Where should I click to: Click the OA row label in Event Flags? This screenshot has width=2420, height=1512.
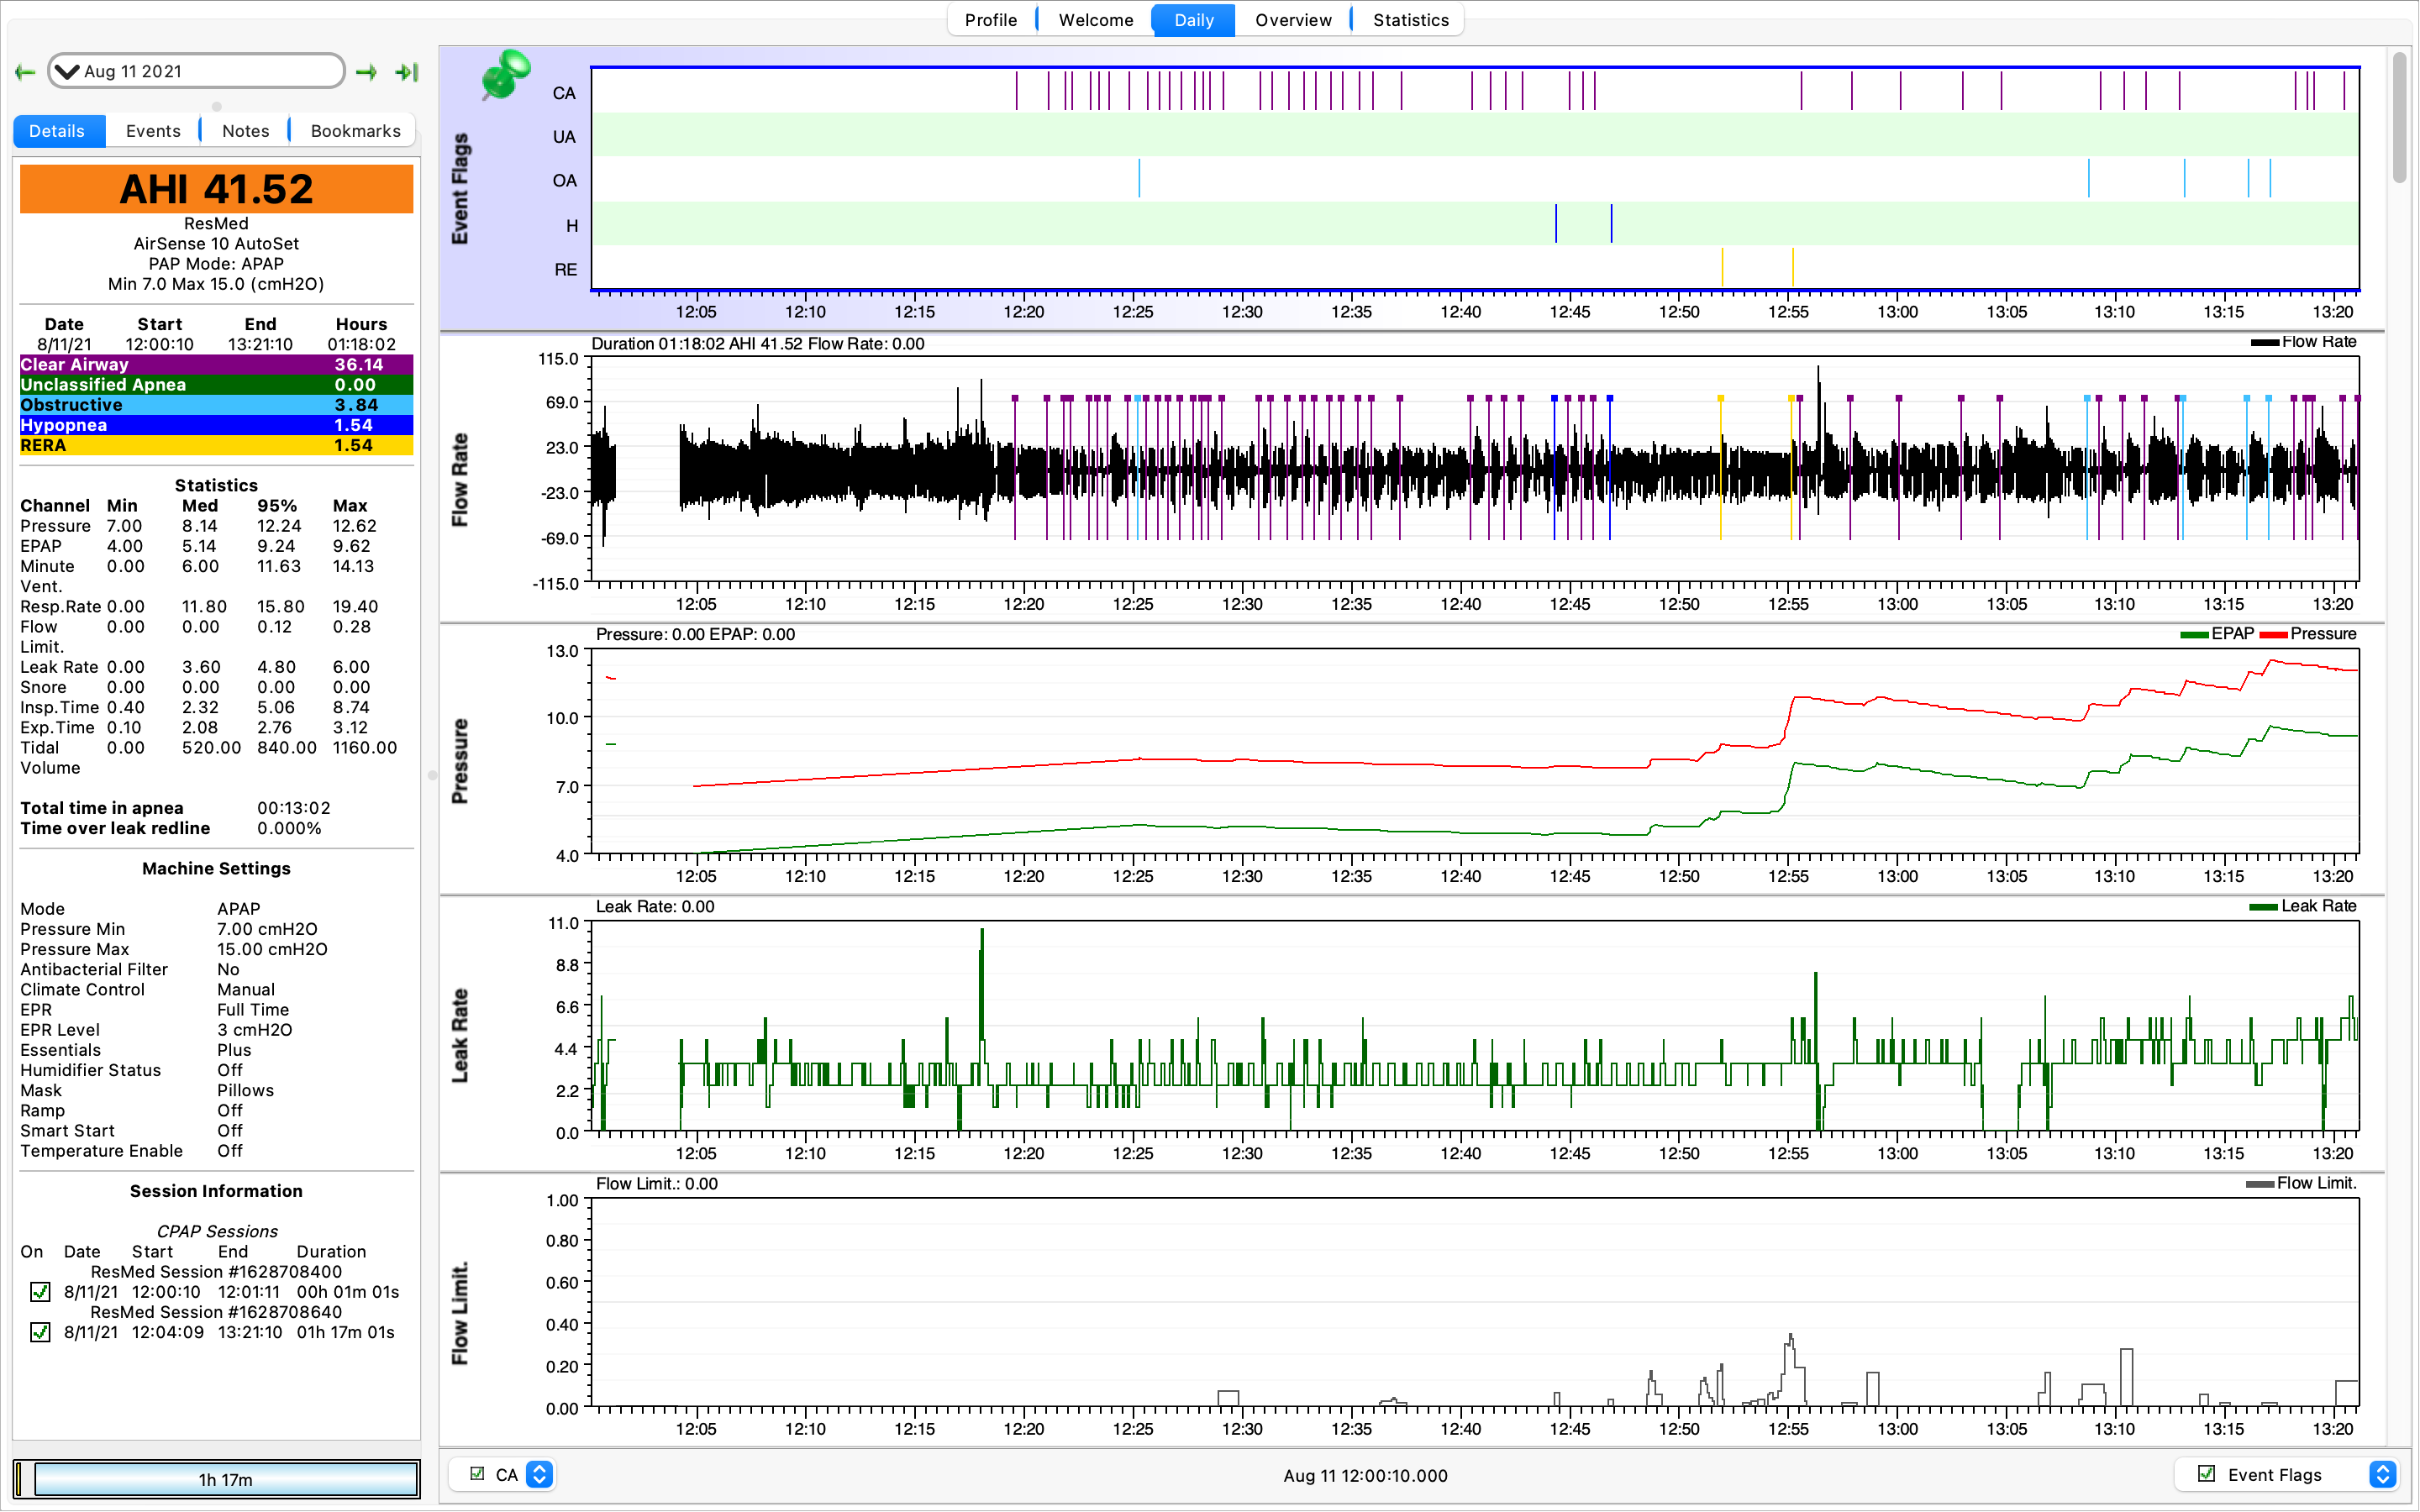click(564, 181)
